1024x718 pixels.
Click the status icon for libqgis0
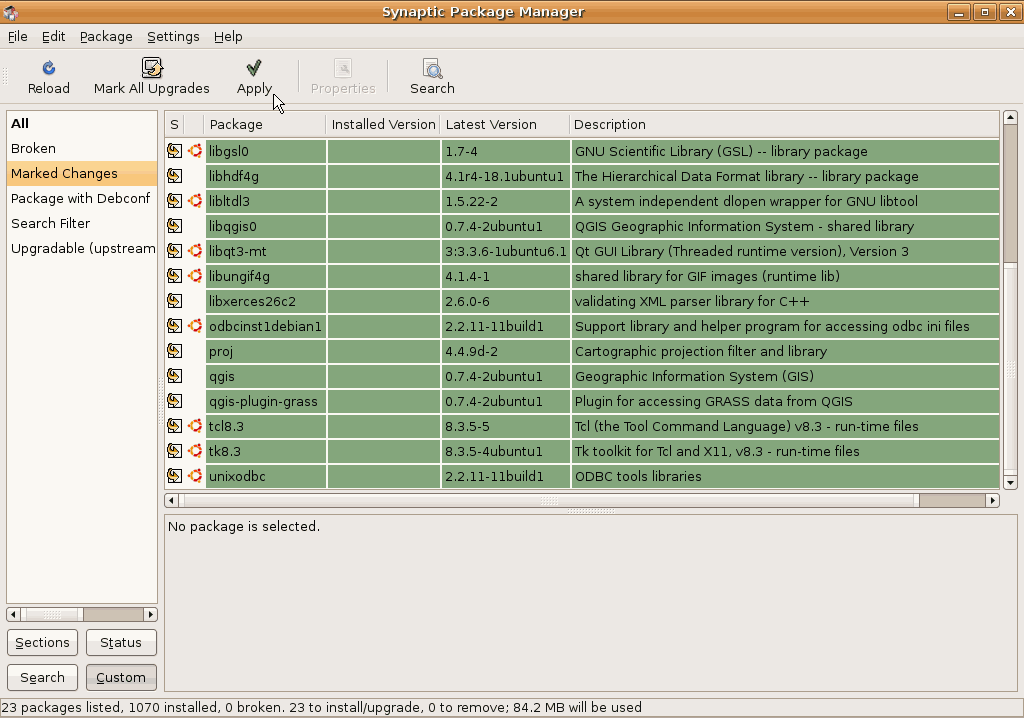(174, 226)
